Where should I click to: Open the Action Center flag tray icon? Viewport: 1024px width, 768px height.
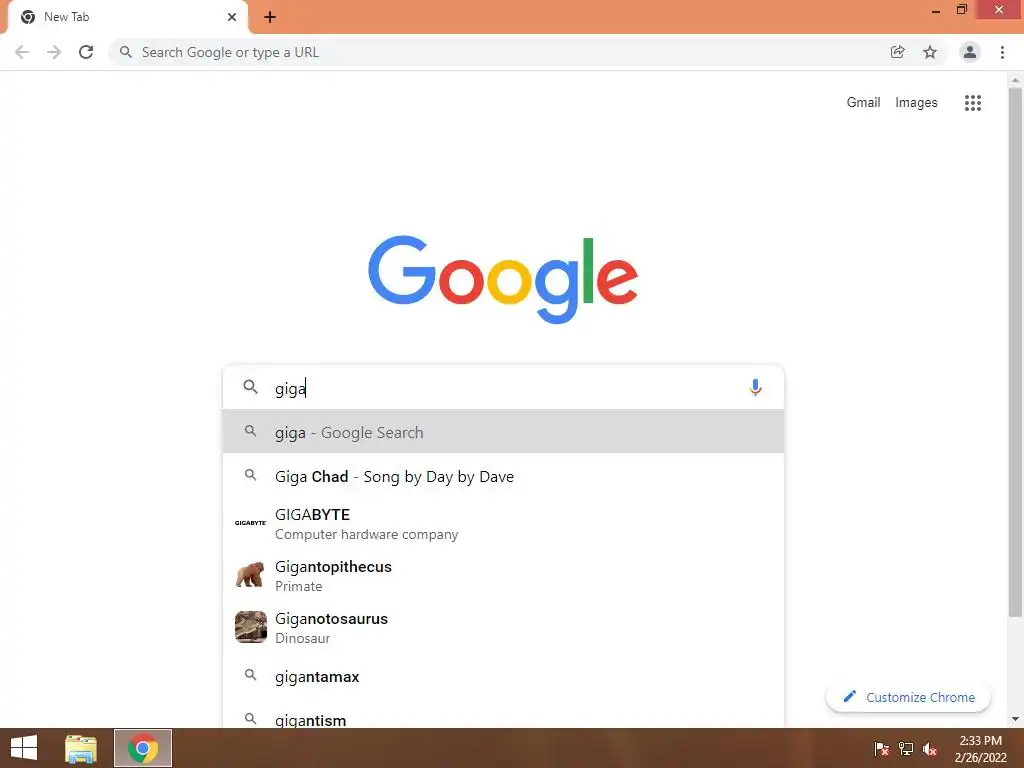pyautogui.click(x=882, y=749)
